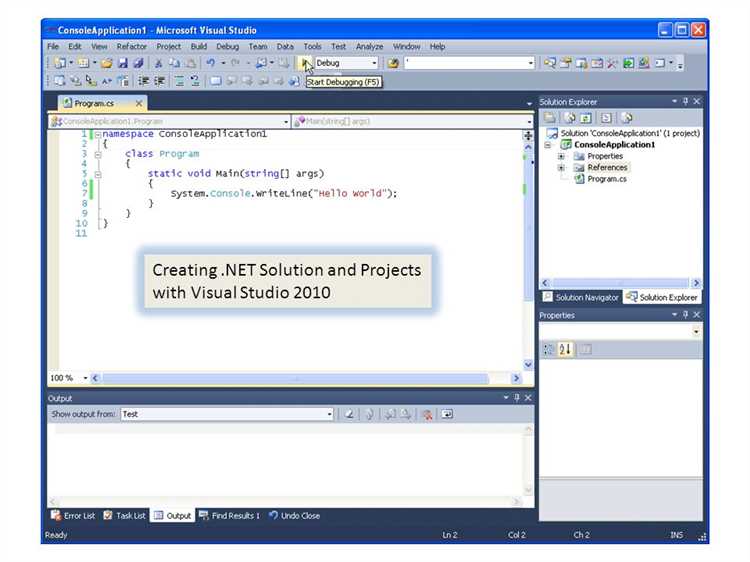Viewport: 750px width, 562px height.
Task: Open the Analyze menu
Action: 369,46
